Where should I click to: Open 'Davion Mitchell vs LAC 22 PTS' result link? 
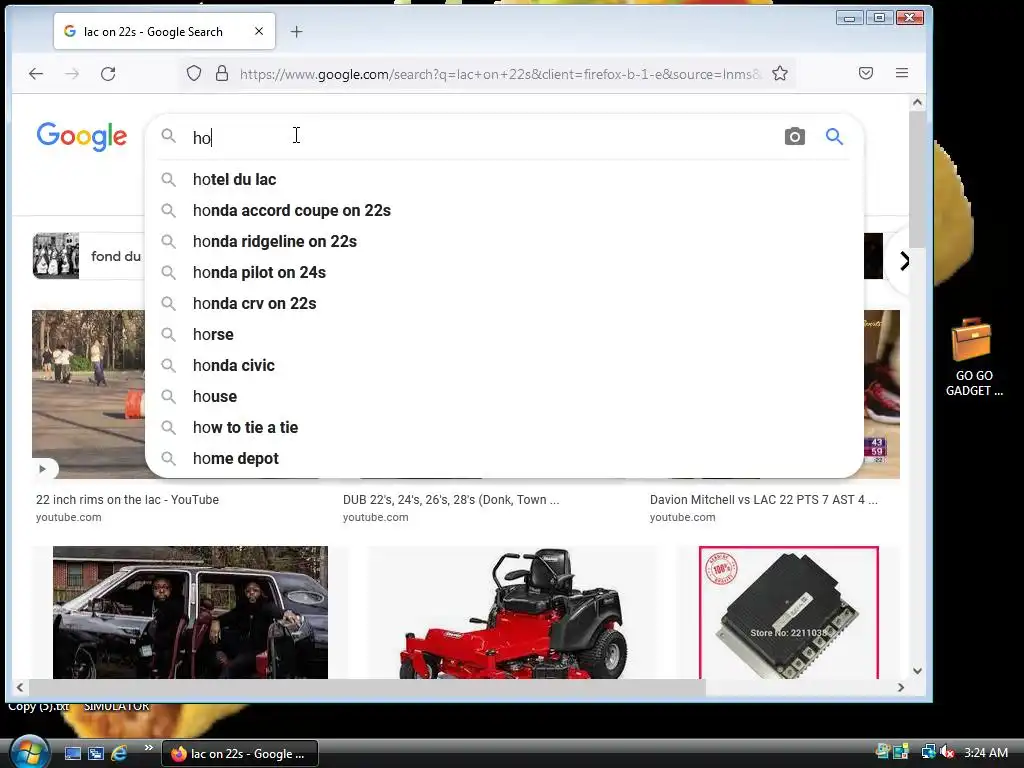pos(763,500)
